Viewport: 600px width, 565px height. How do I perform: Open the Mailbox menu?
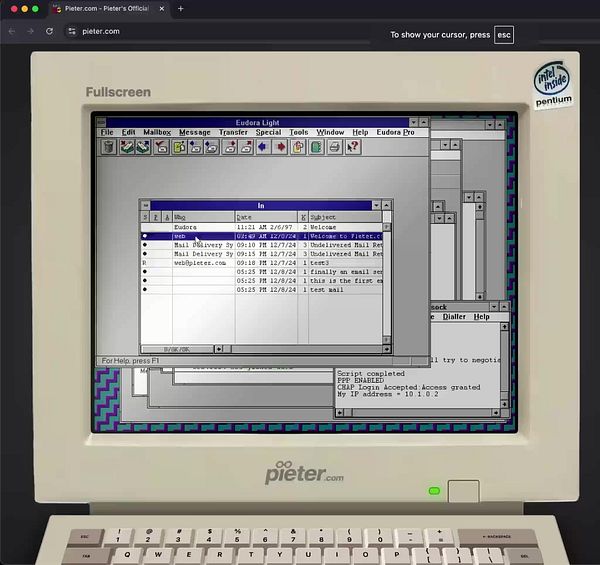point(157,132)
